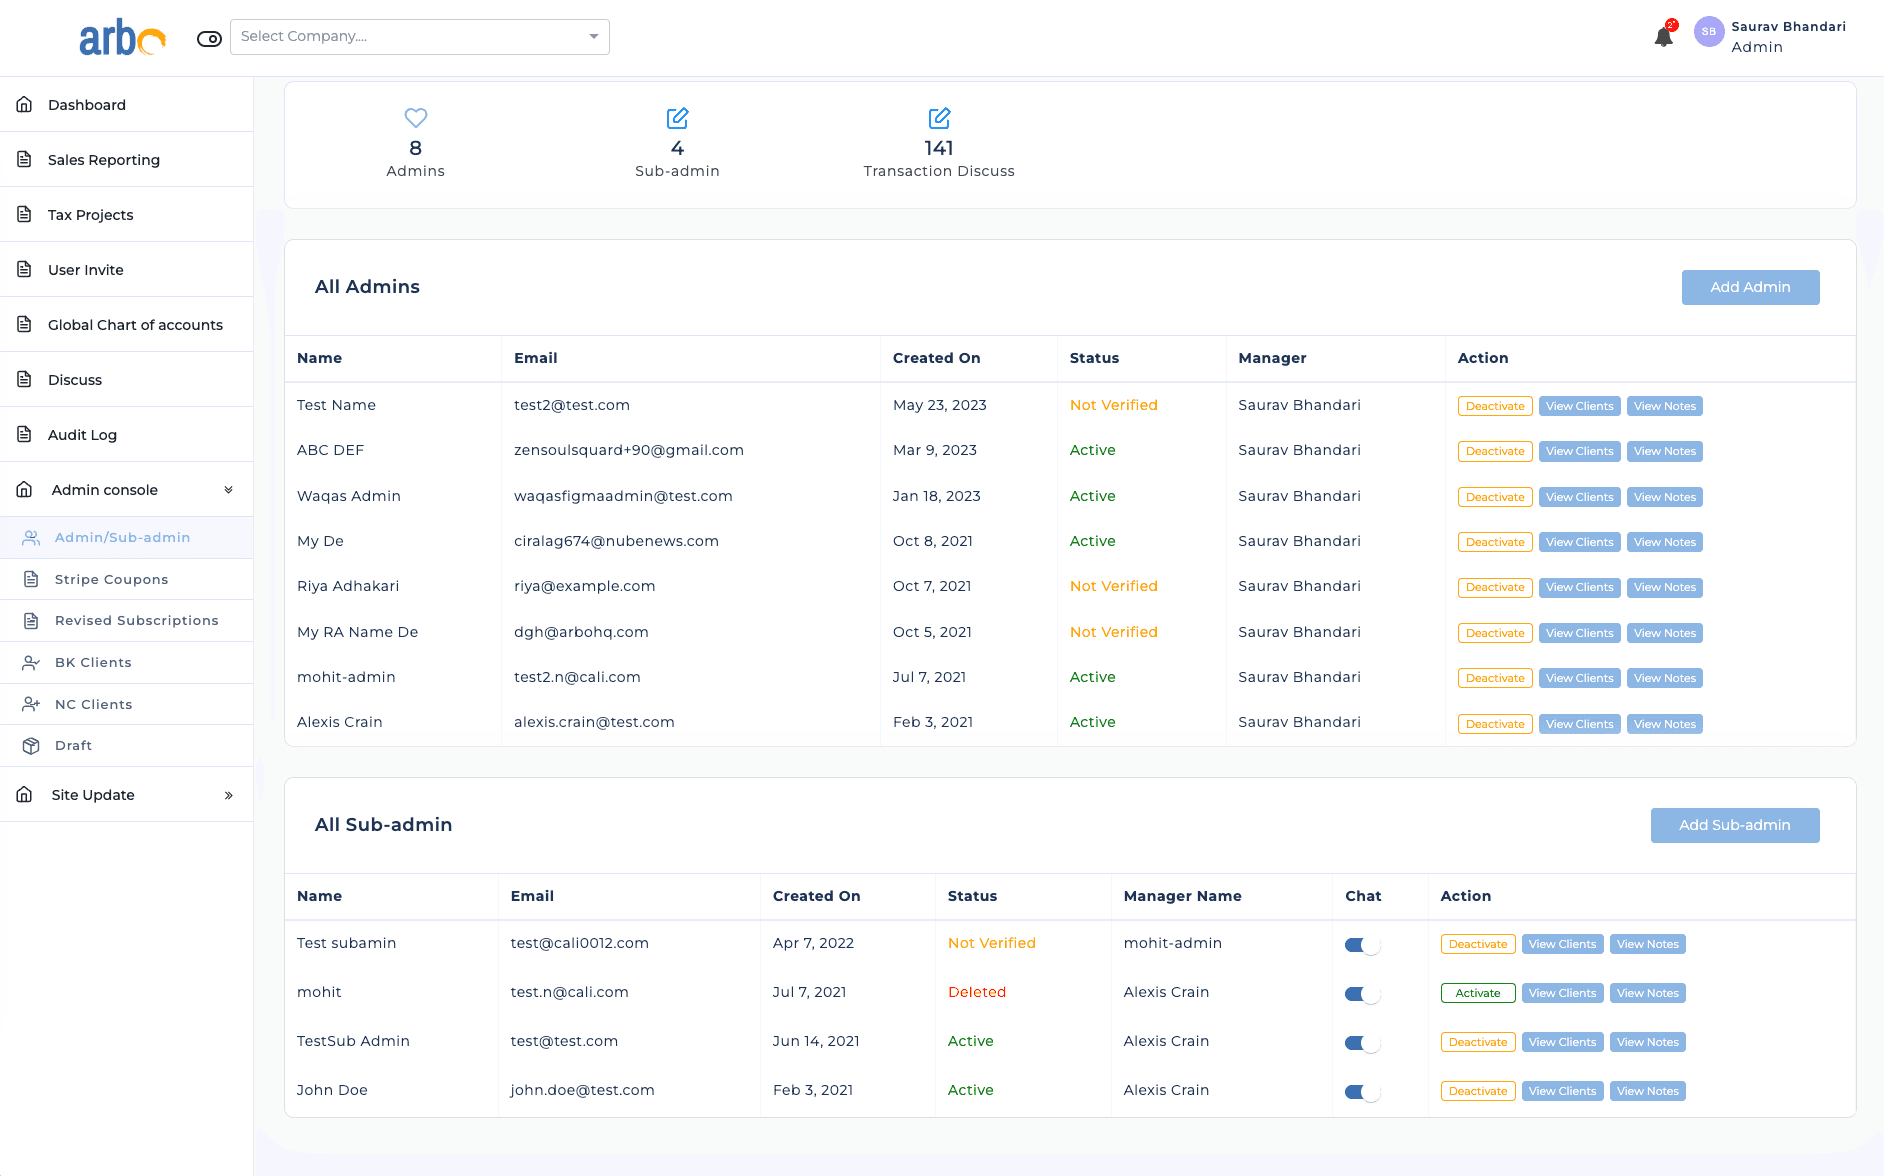Toggle chat for TestSub Admin
Screen dimensions: 1884x1176
[1362, 1043]
